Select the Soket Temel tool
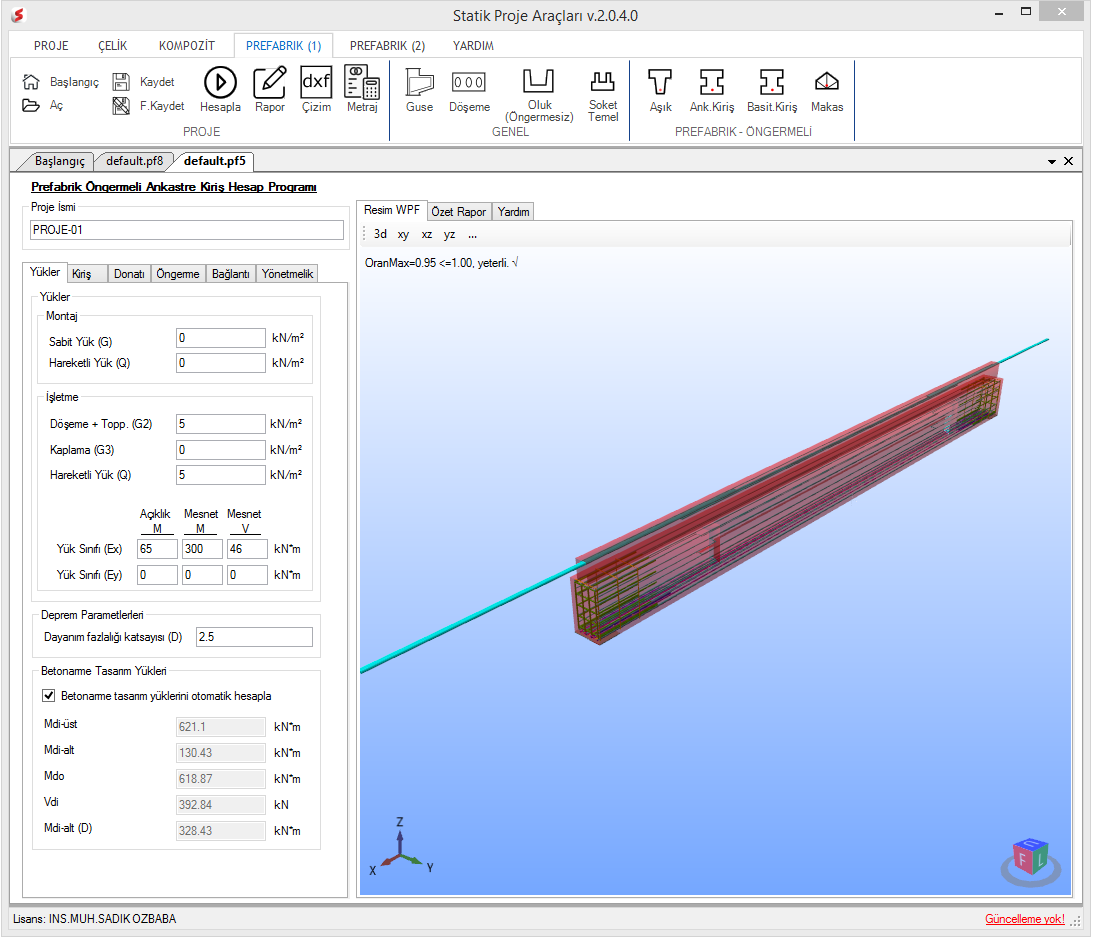The width and height of the screenshot is (1093, 938). 603,95
